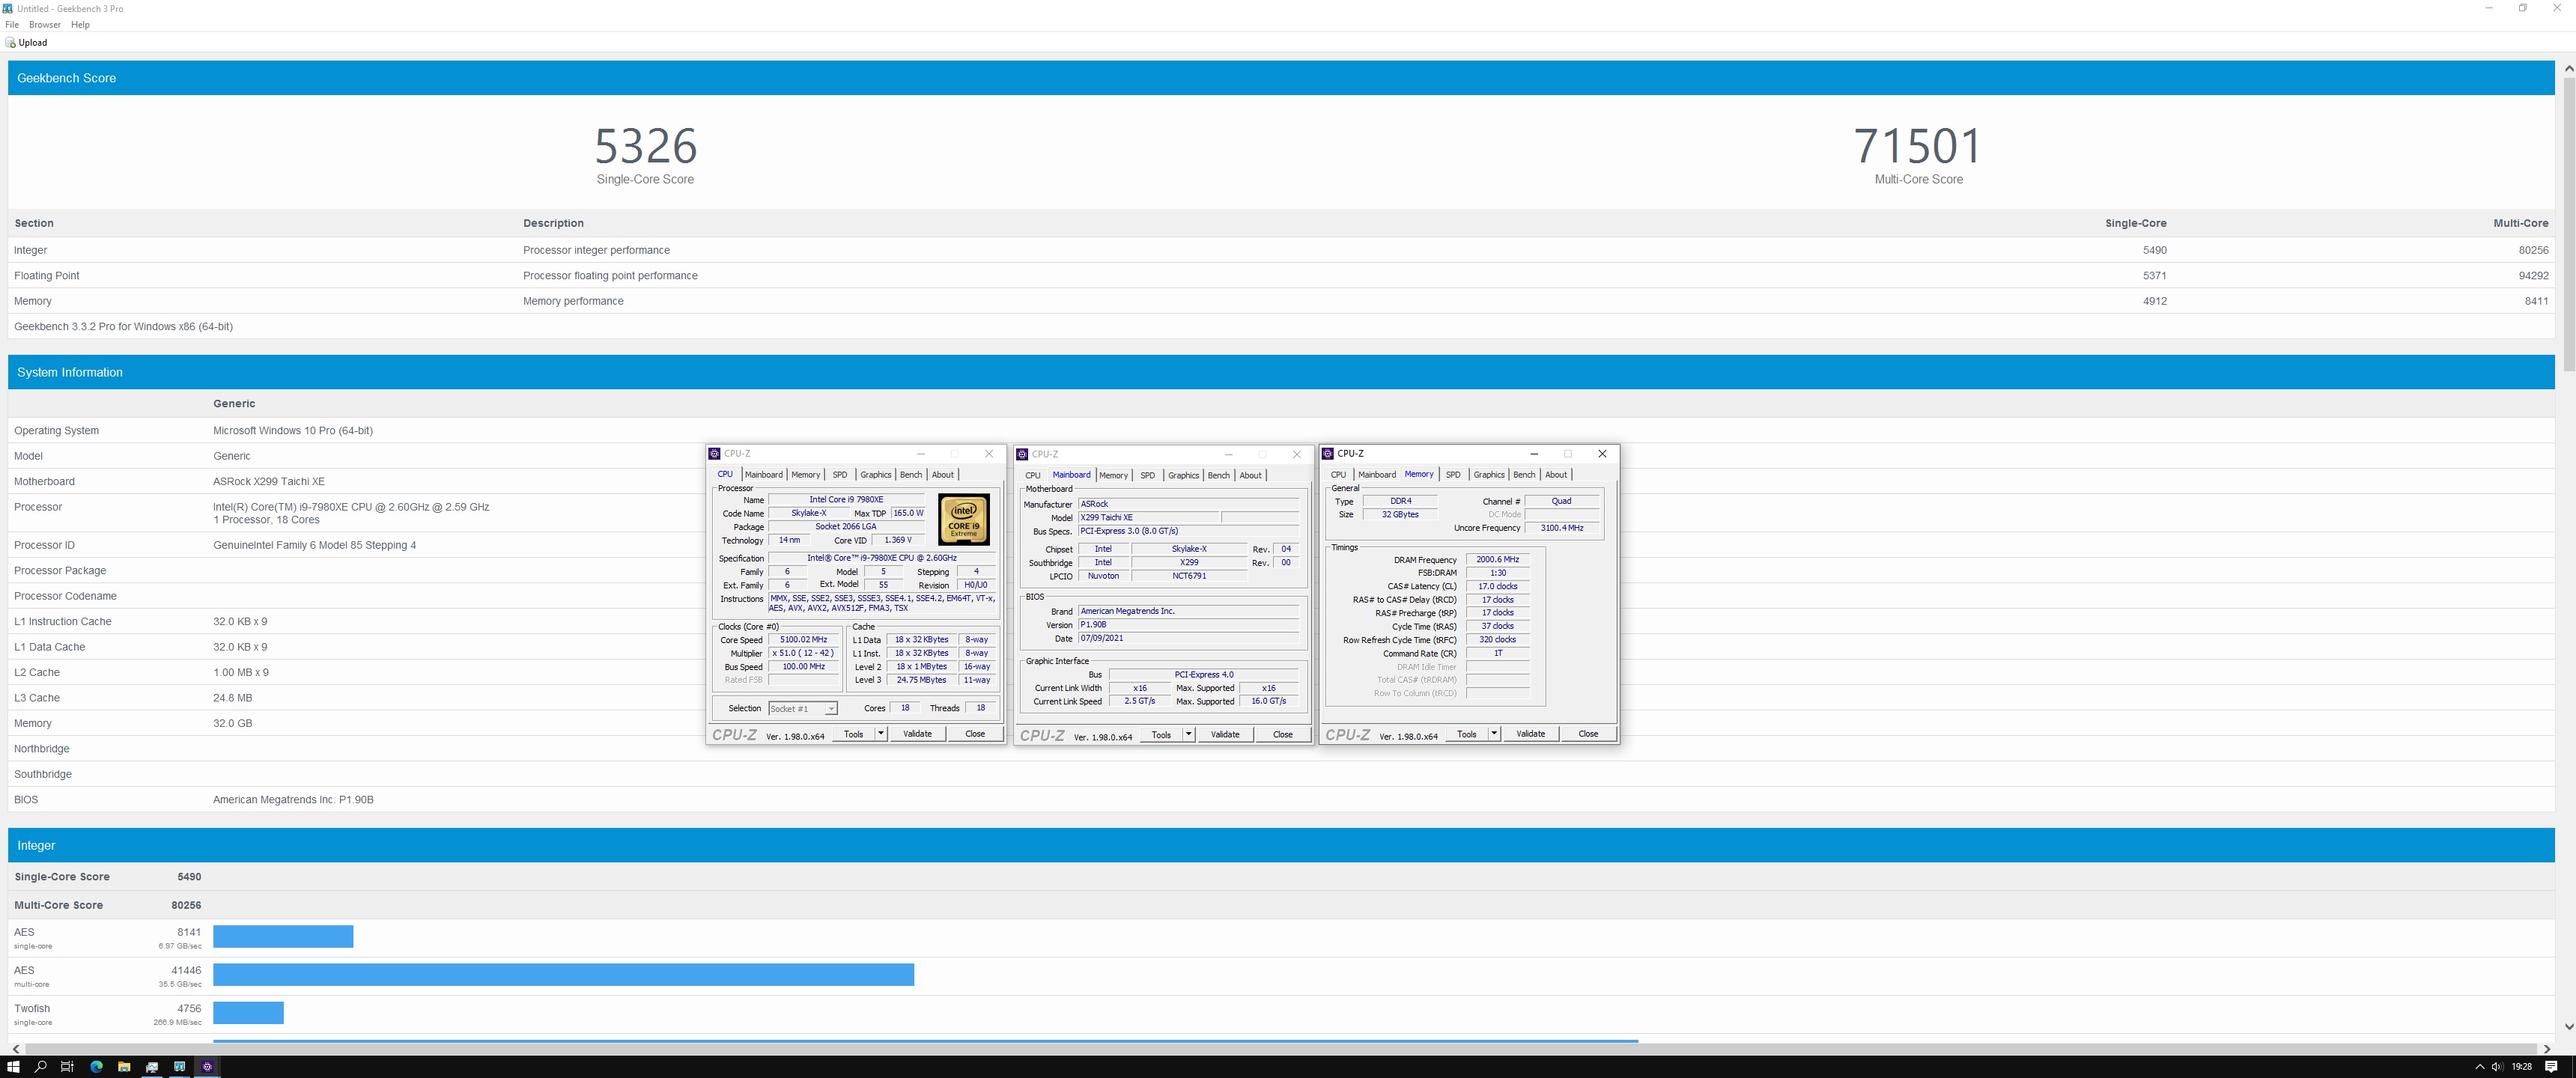Open the Tools dropdown arrow in the Memory tab window
Viewport: 2576px width, 1078px height.
(1494, 734)
